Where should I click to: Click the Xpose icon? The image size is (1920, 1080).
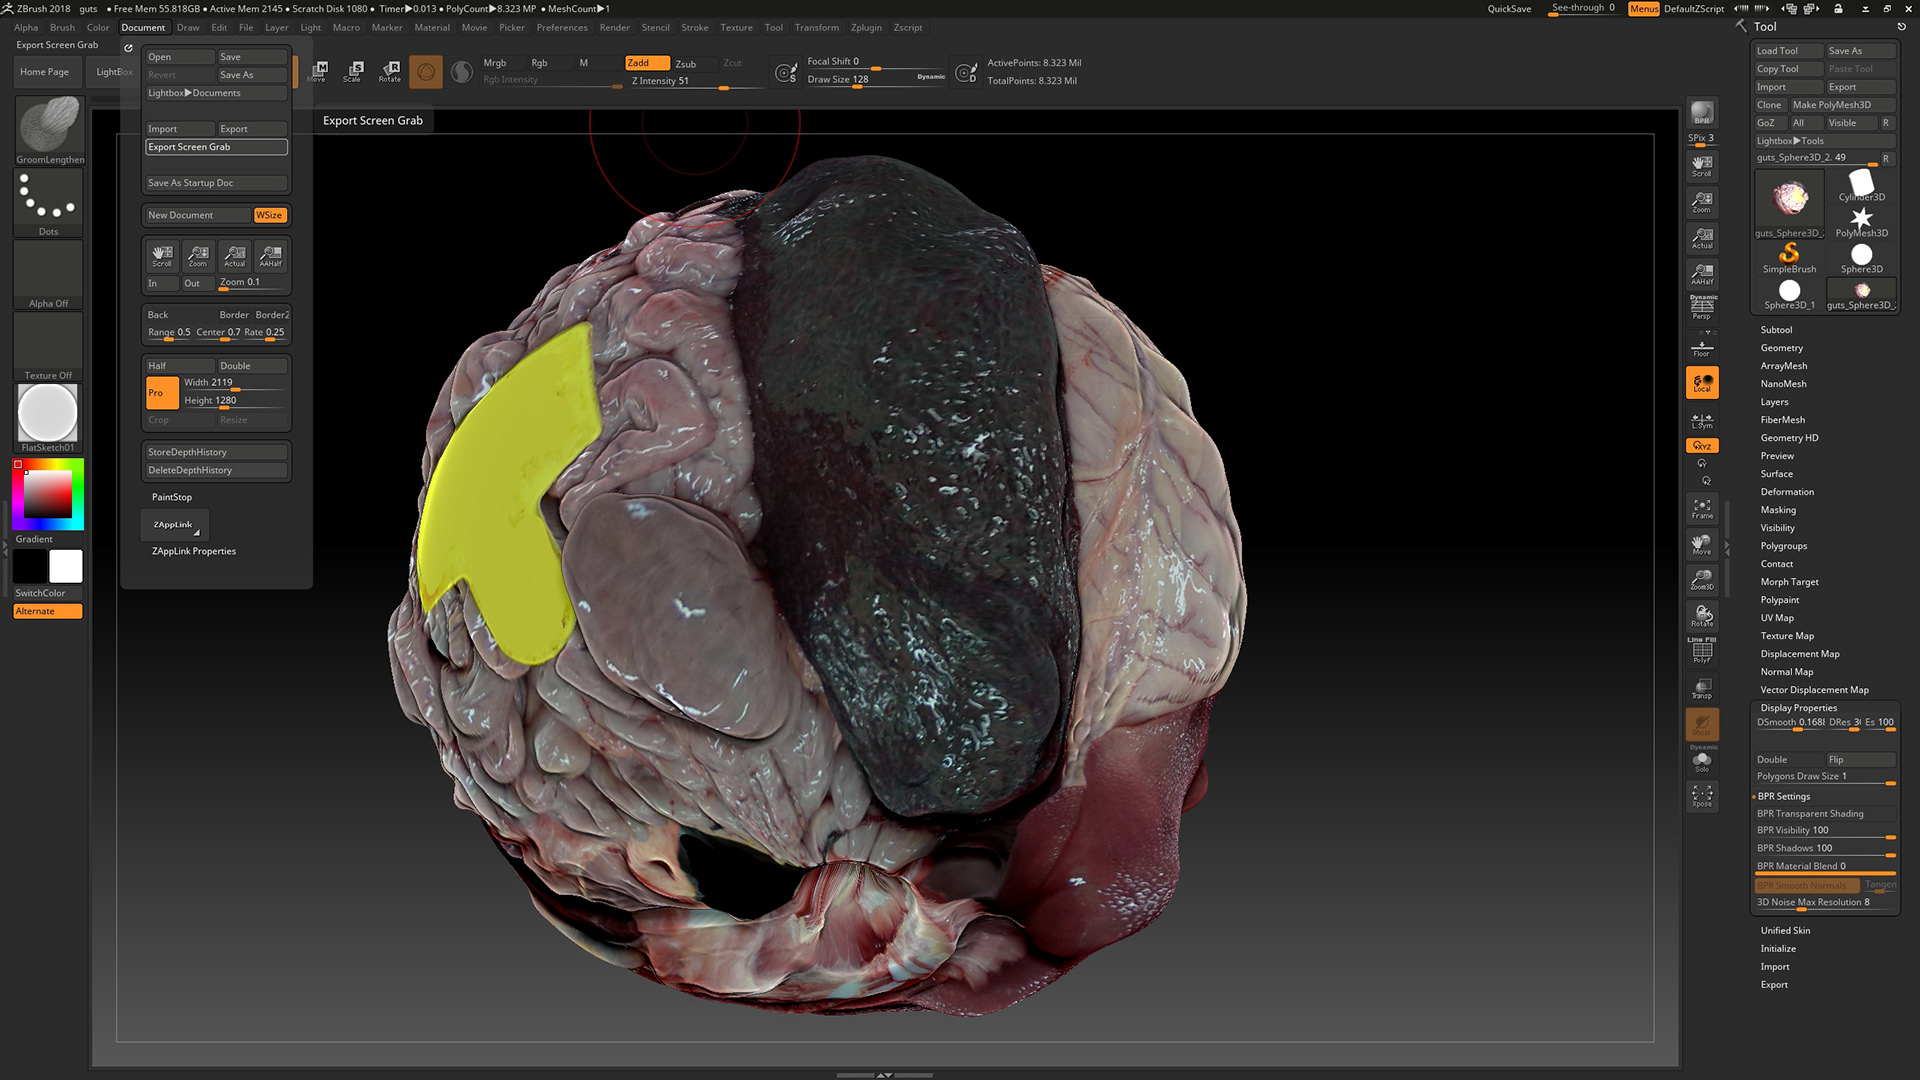click(1702, 796)
